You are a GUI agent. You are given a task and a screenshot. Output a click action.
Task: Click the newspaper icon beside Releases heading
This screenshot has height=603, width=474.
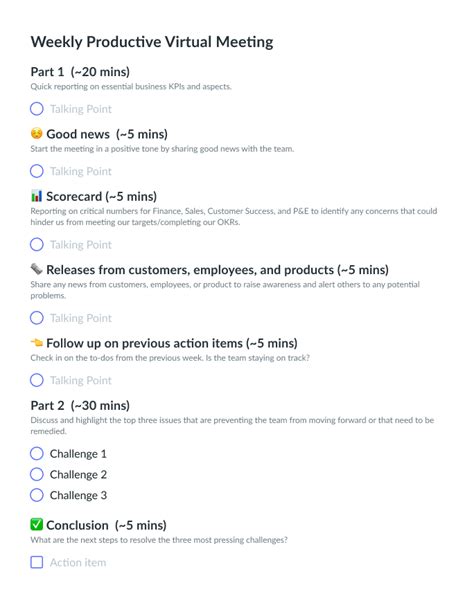[x=36, y=269]
